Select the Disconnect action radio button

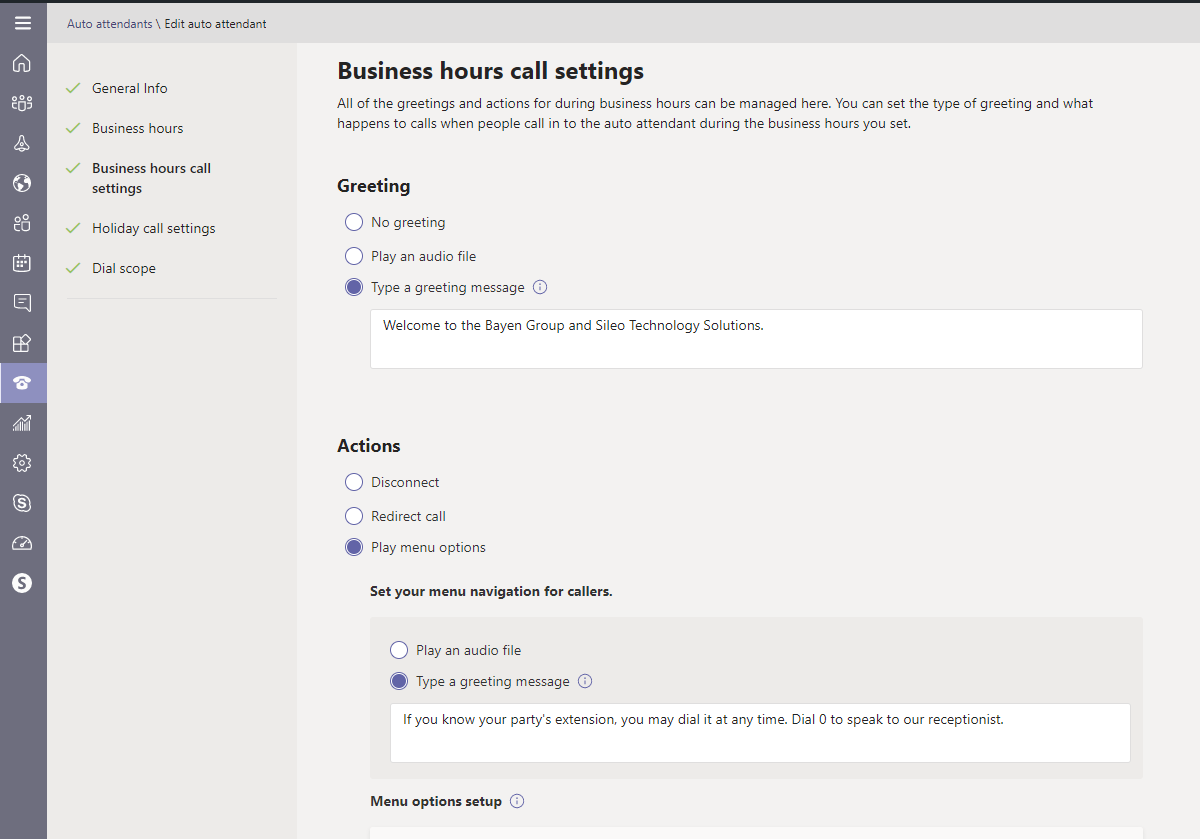354,482
